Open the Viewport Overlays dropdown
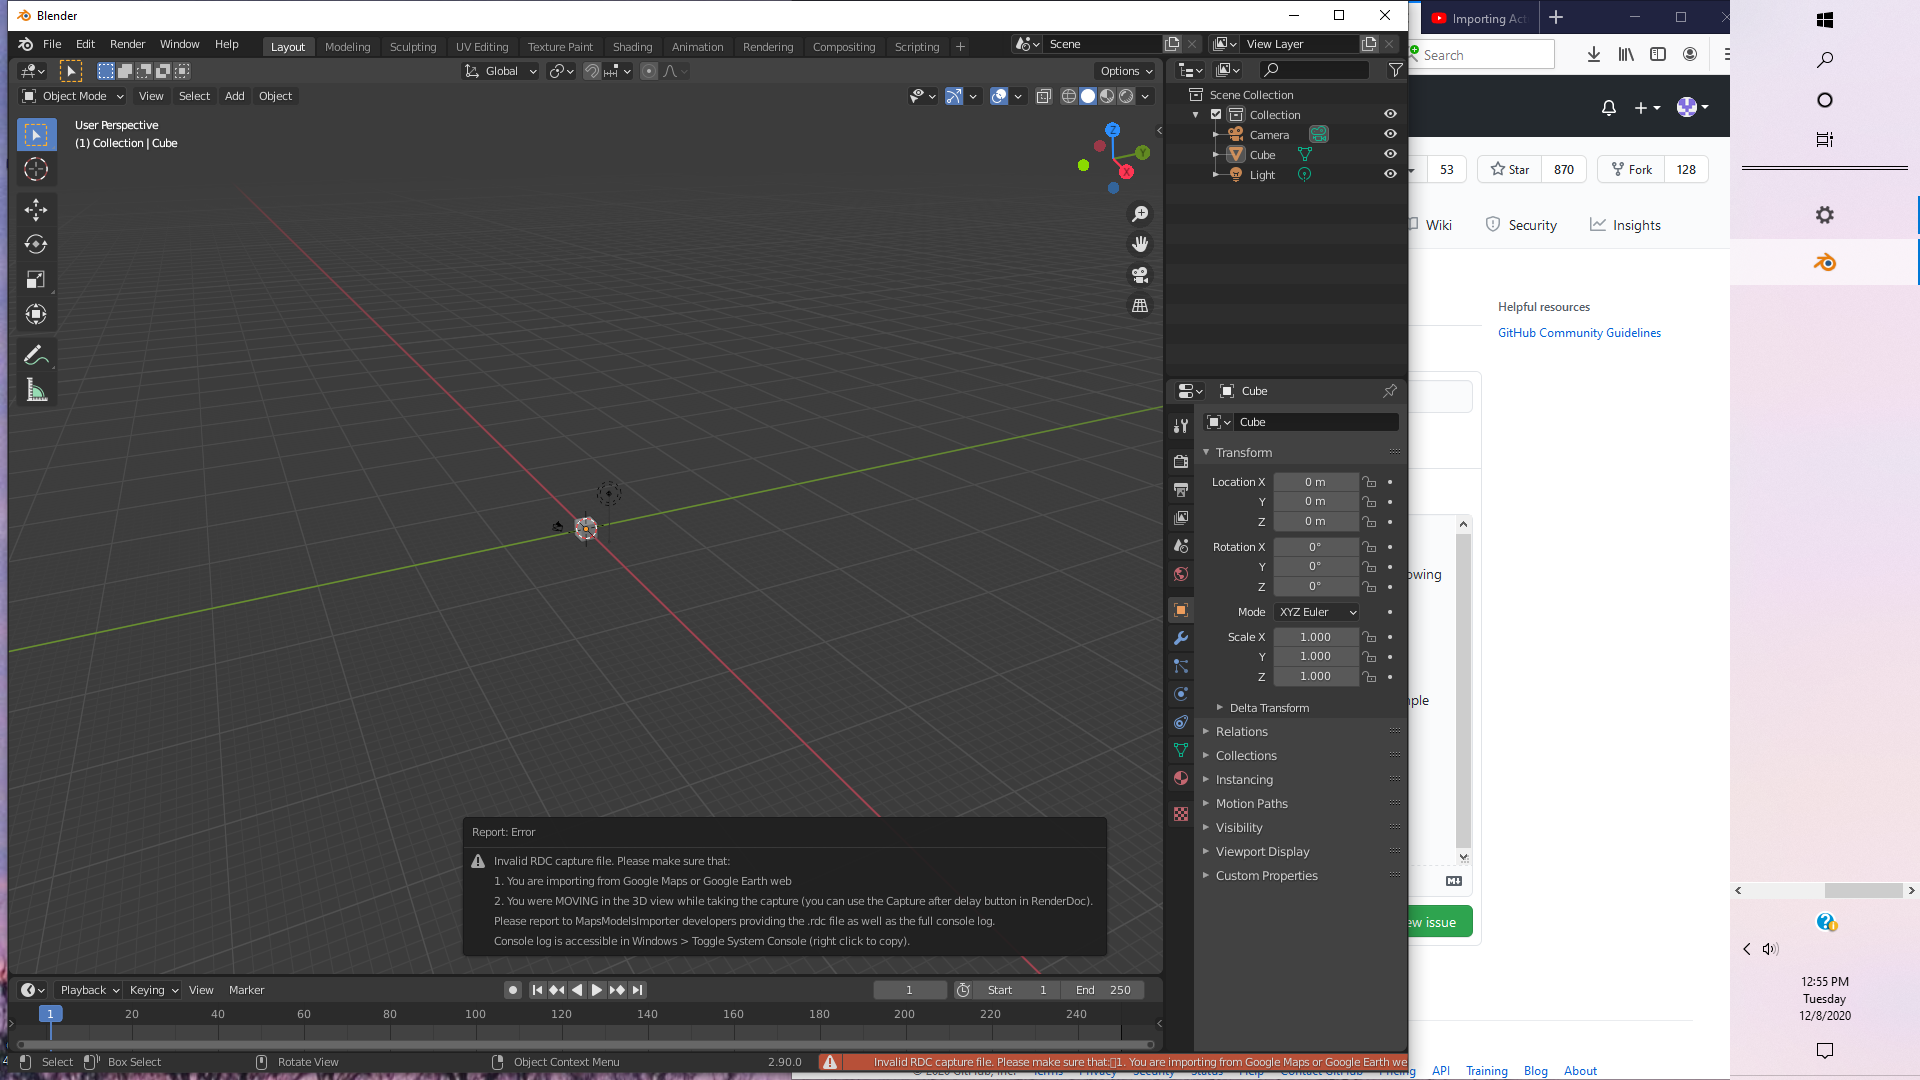The height and width of the screenshot is (1080, 1920). click(1017, 96)
